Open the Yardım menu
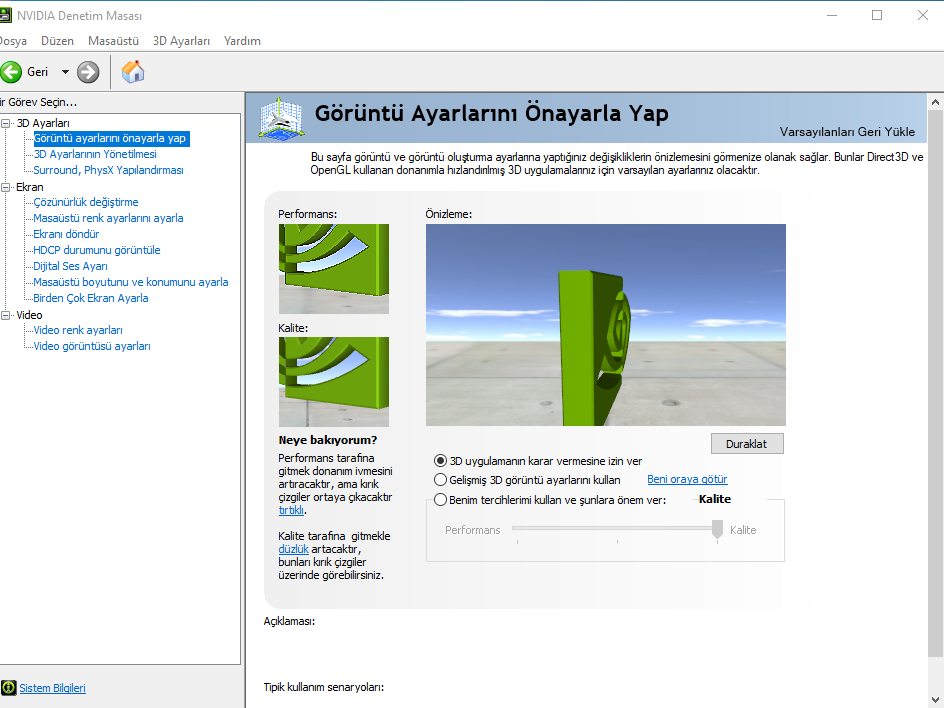This screenshot has width=944, height=708. (x=242, y=41)
